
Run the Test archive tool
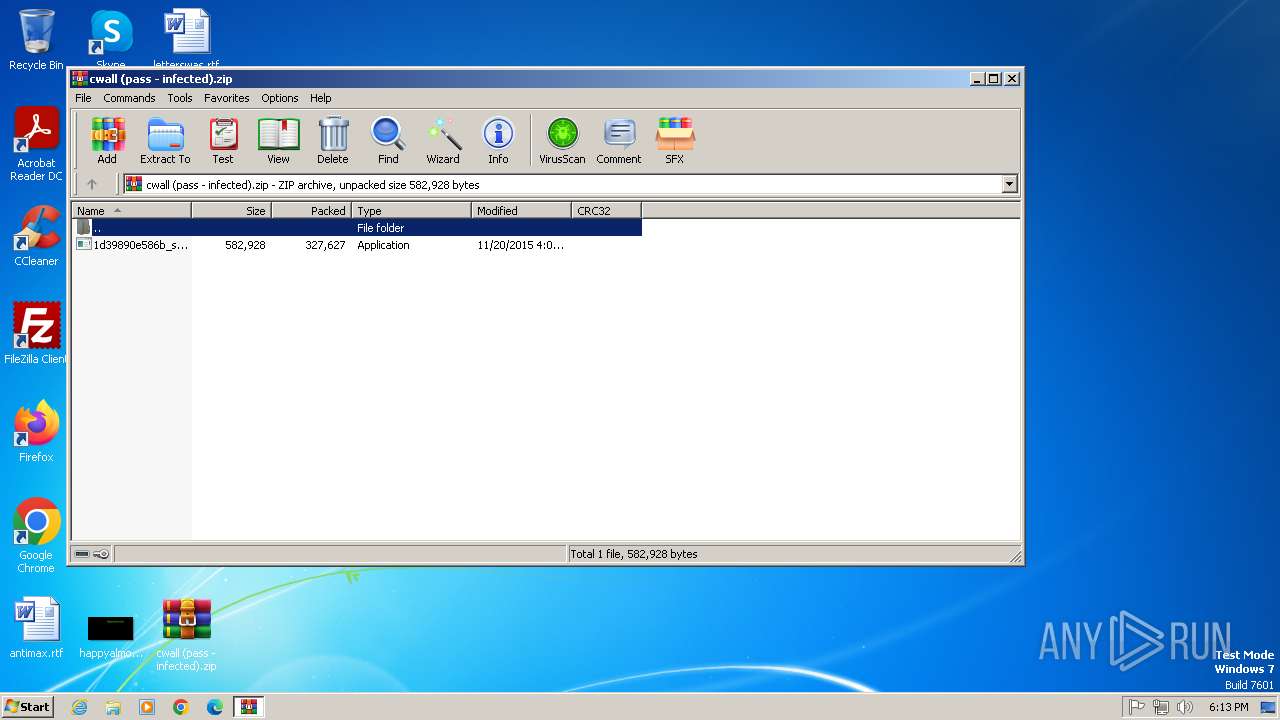click(x=223, y=140)
